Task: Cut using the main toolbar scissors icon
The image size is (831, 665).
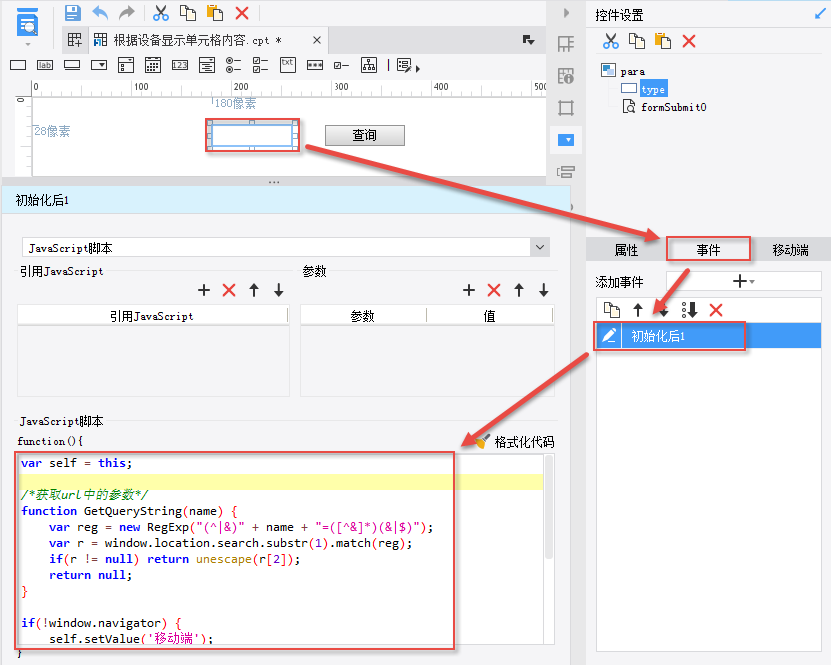Action: [x=161, y=13]
